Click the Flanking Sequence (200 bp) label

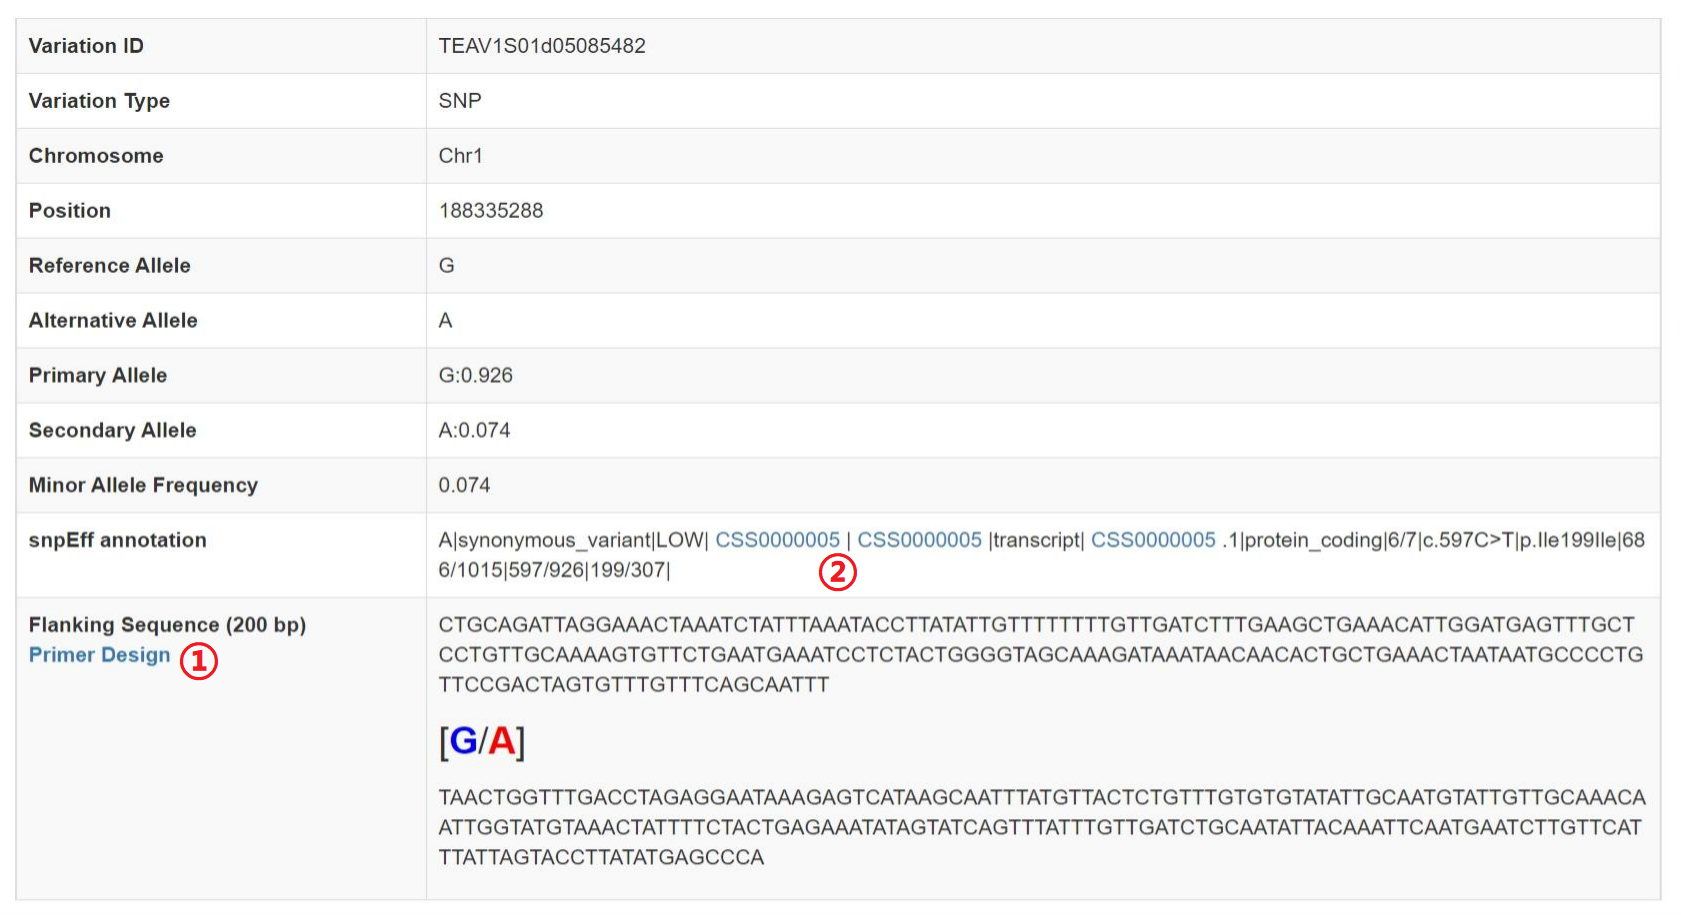click(167, 625)
